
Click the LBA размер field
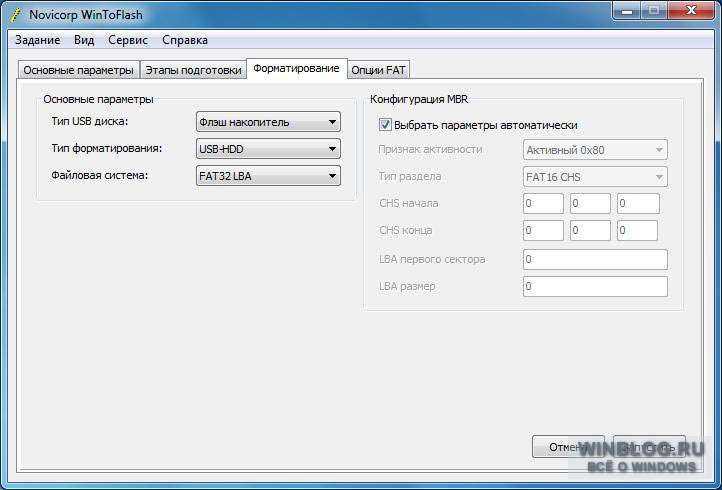point(595,286)
